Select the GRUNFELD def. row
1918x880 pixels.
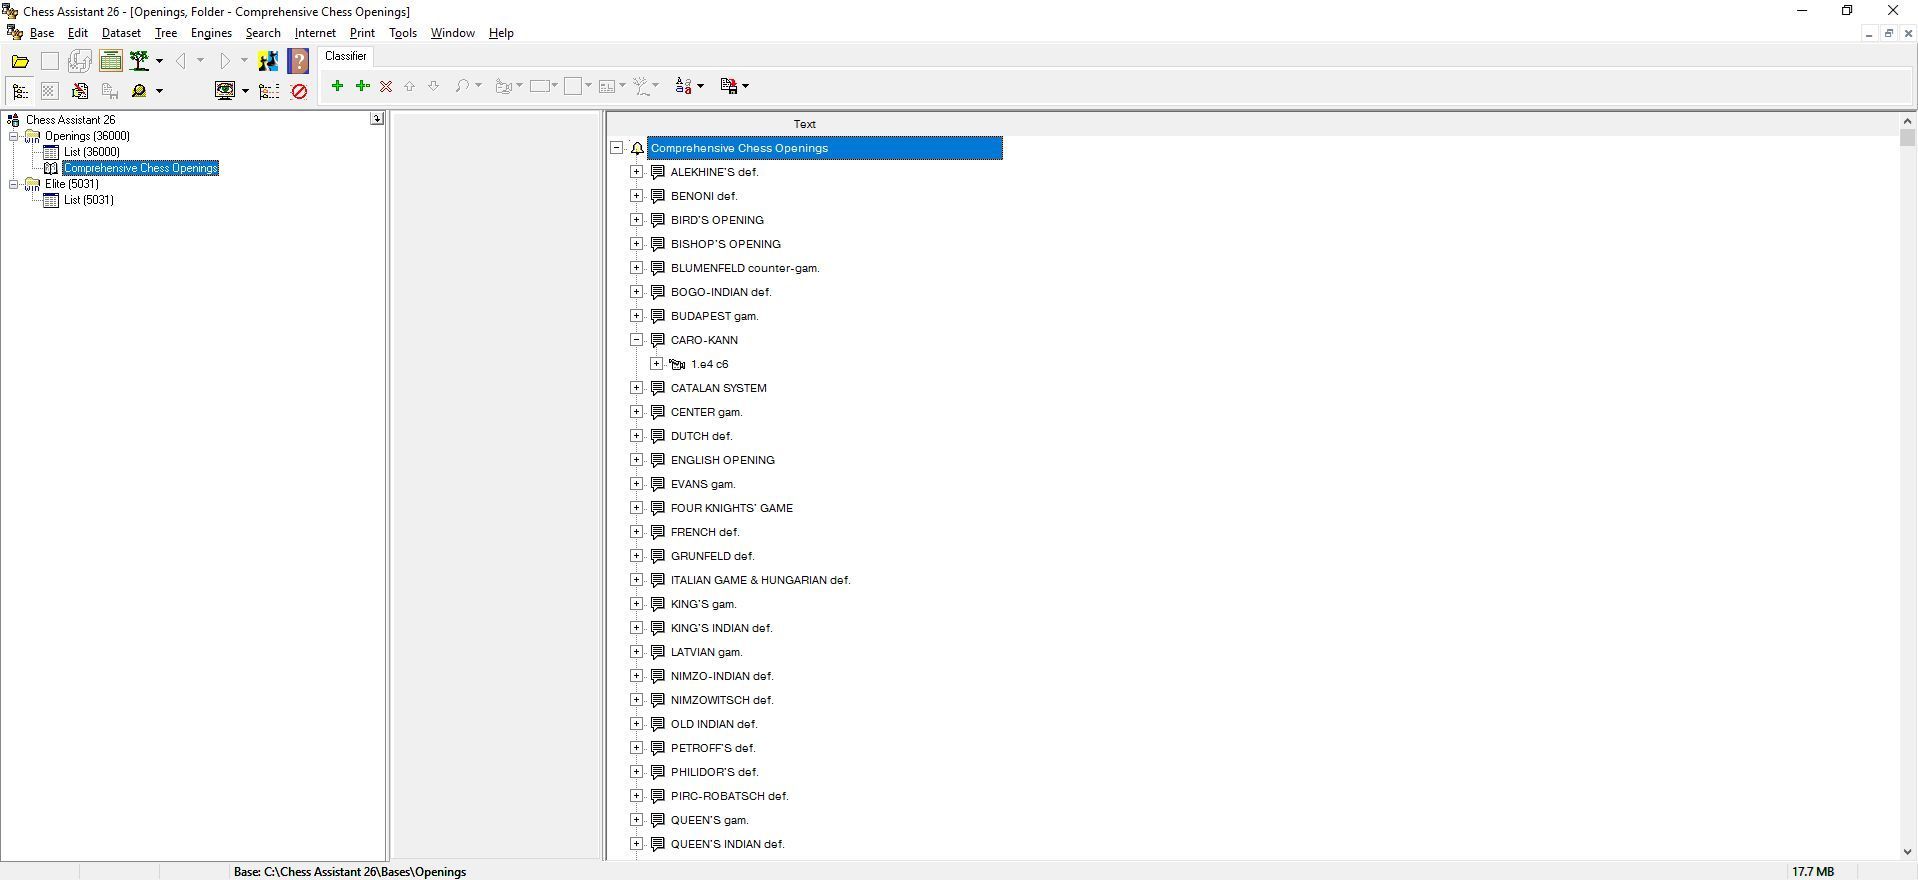pyautogui.click(x=713, y=556)
